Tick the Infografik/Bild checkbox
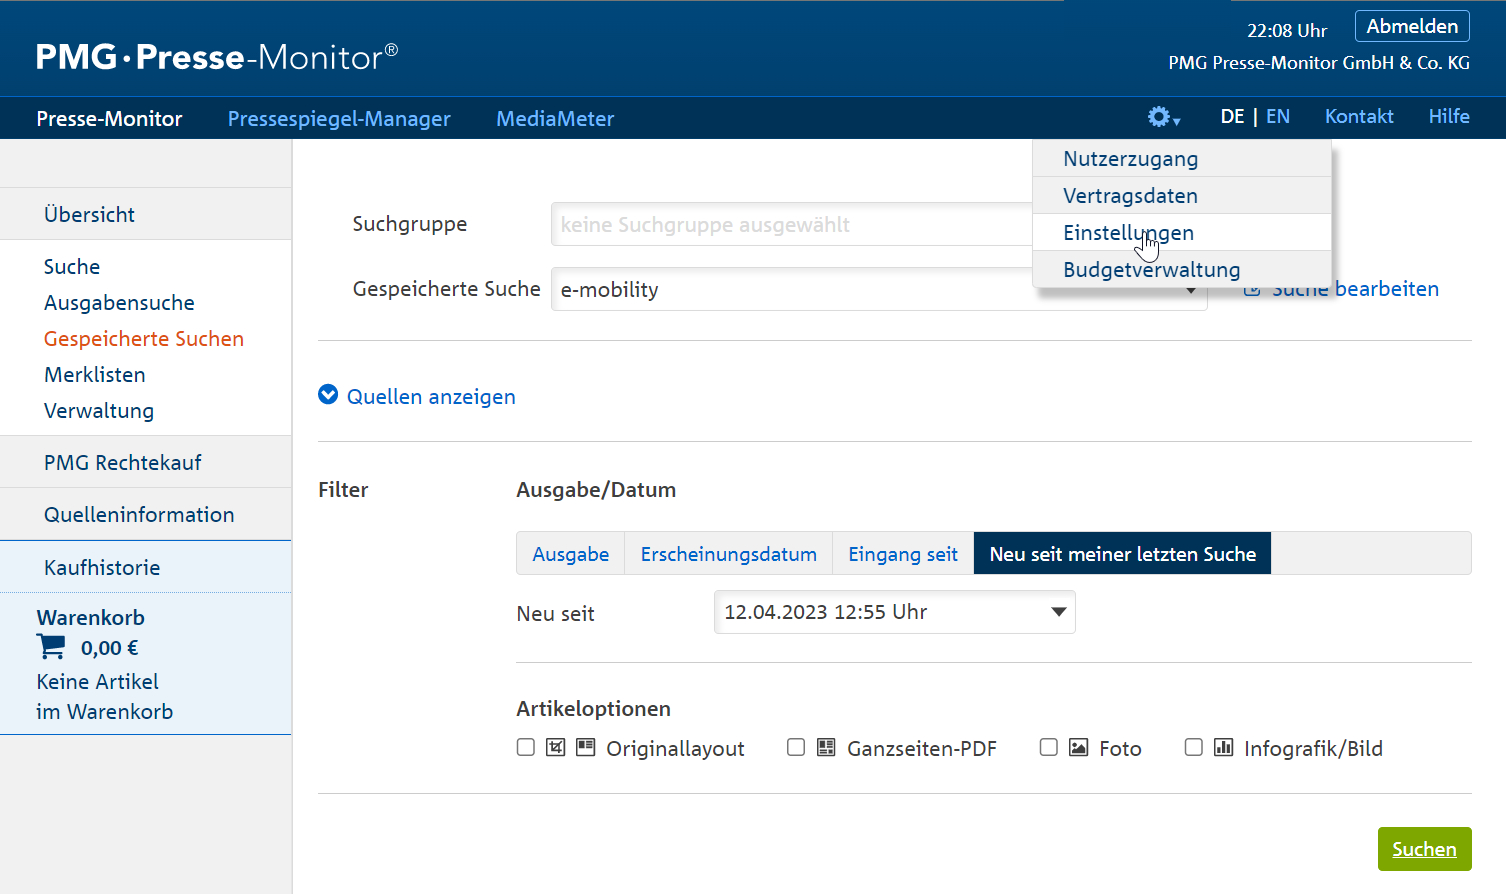1506x894 pixels. [1194, 747]
